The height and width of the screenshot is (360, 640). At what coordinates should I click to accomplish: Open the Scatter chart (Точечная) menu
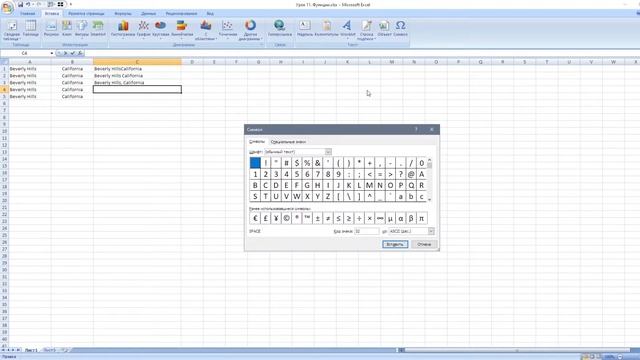pos(228,29)
